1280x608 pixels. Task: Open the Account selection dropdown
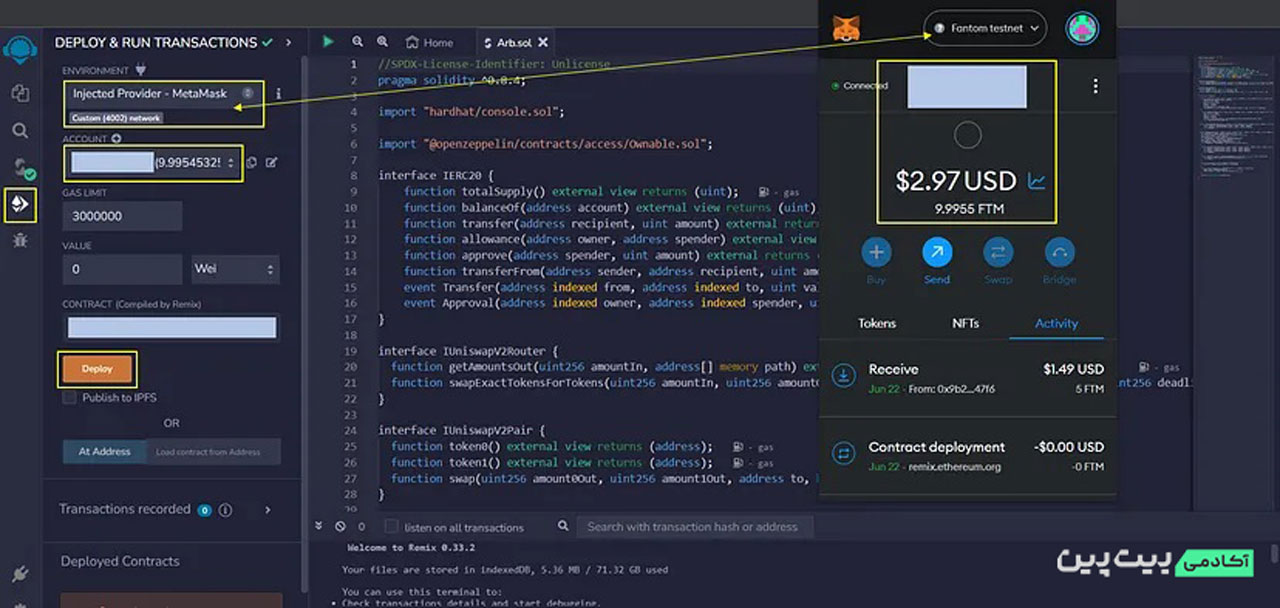pyautogui.click(x=153, y=162)
